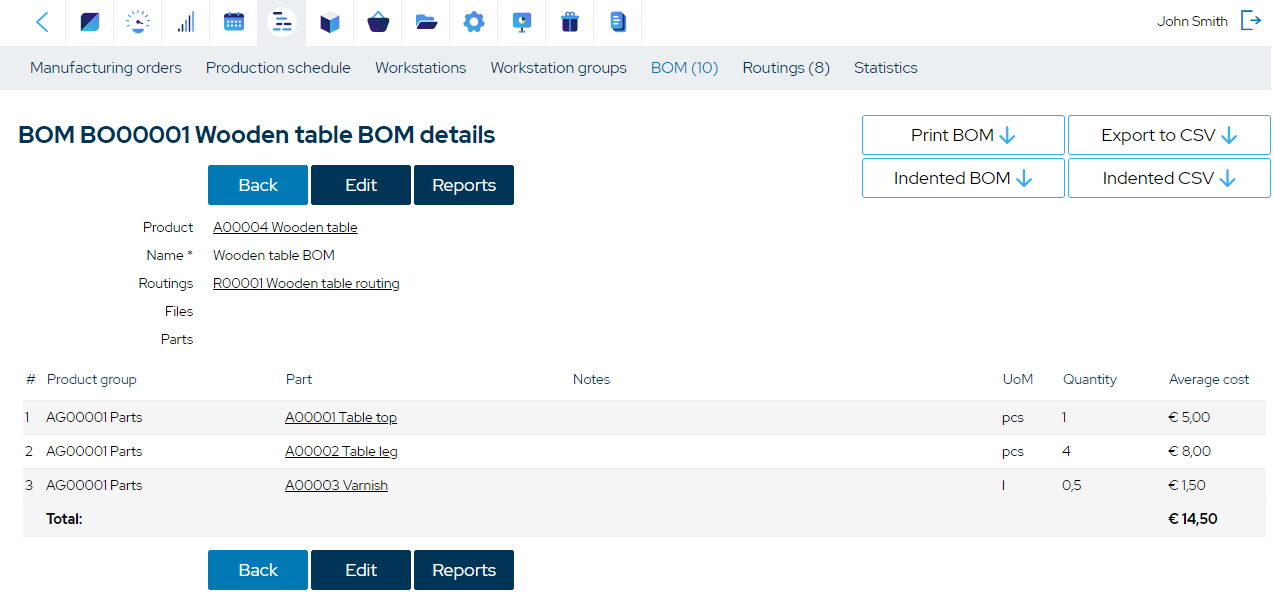Open the gear settings icon

tap(474, 22)
